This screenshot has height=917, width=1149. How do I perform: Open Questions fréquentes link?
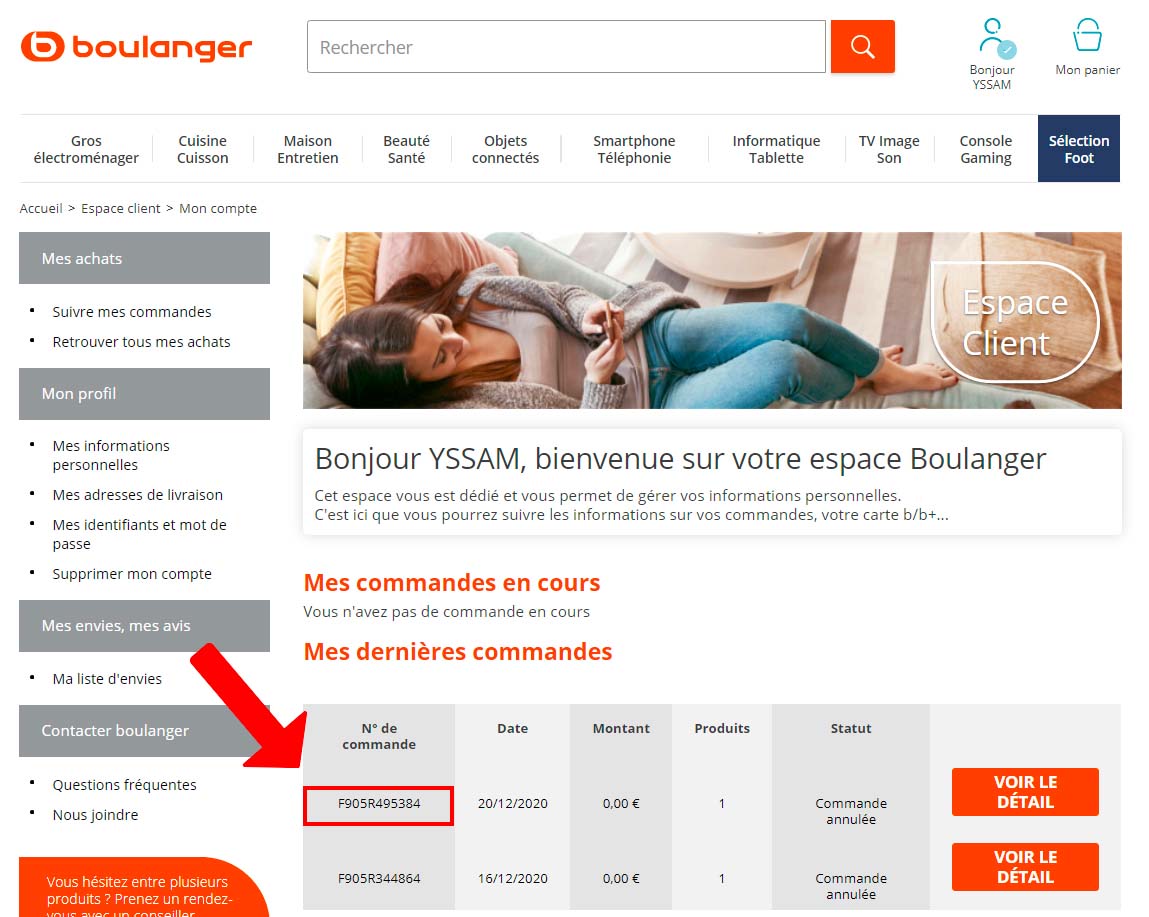click(x=125, y=785)
